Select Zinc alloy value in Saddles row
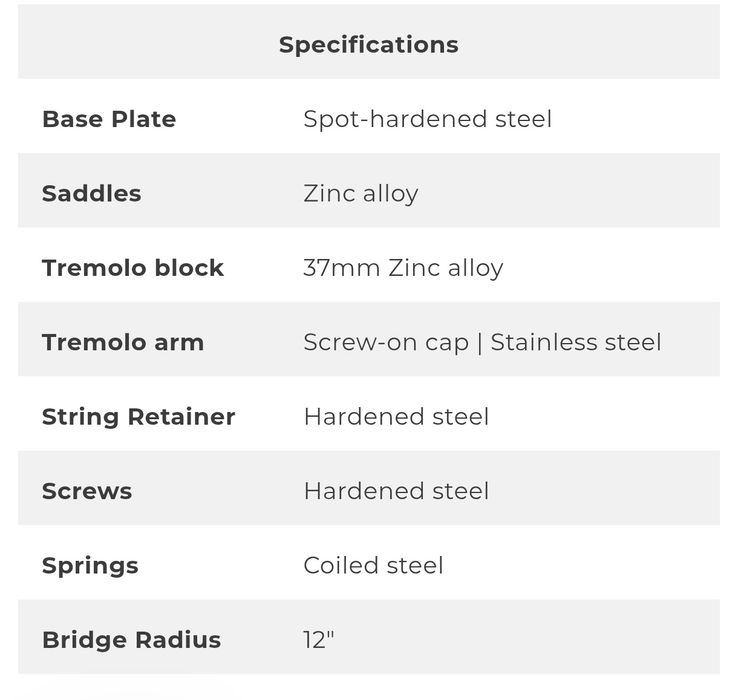The image size is (738, 700). click(360, 193)
